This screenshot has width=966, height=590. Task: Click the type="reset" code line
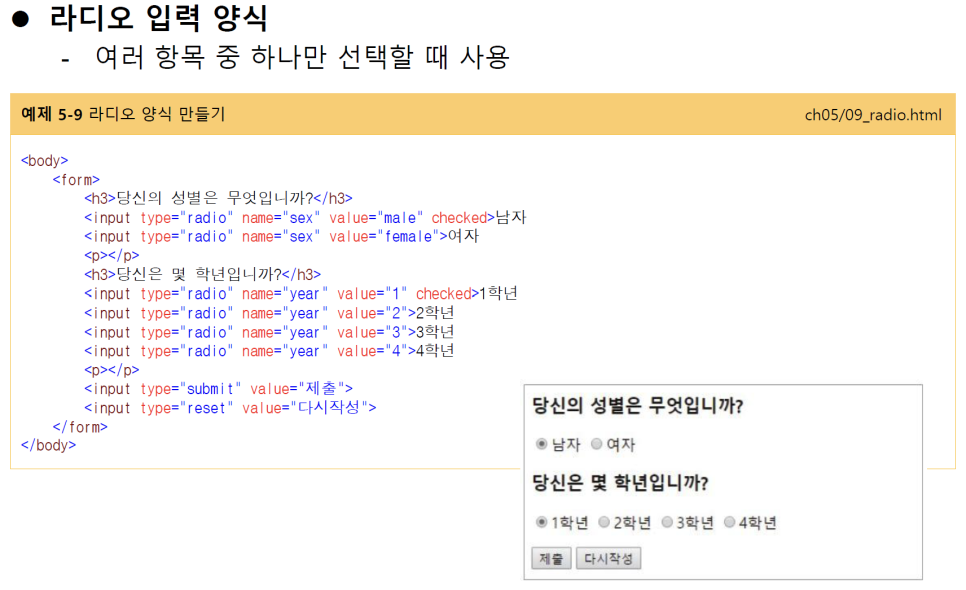[230, 408]
